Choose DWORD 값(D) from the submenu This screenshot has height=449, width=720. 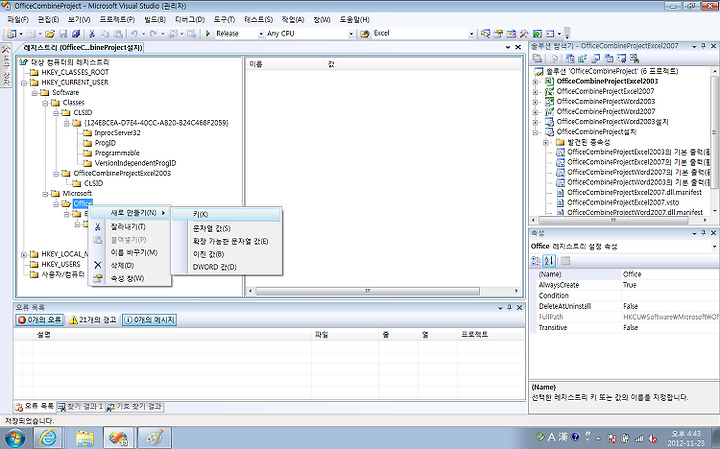[x=226, y=267]
